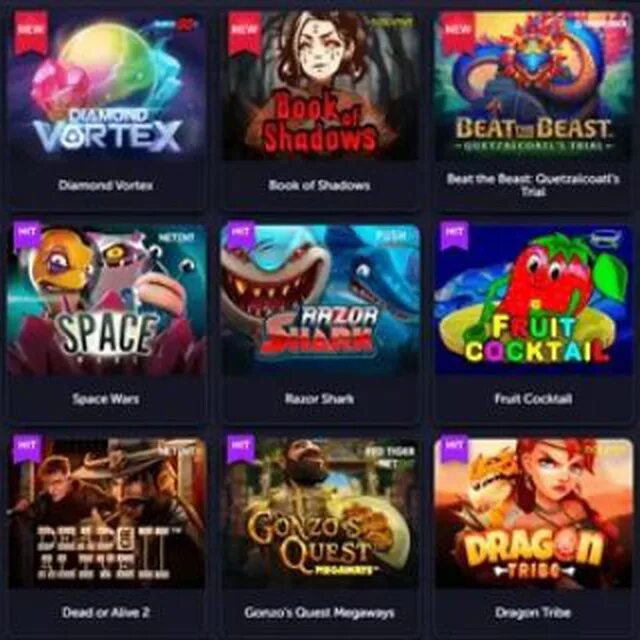Click the red NEW badge on Diamond Vortex
The height and width of the screenshot is (640, 640).
point(31,33)
